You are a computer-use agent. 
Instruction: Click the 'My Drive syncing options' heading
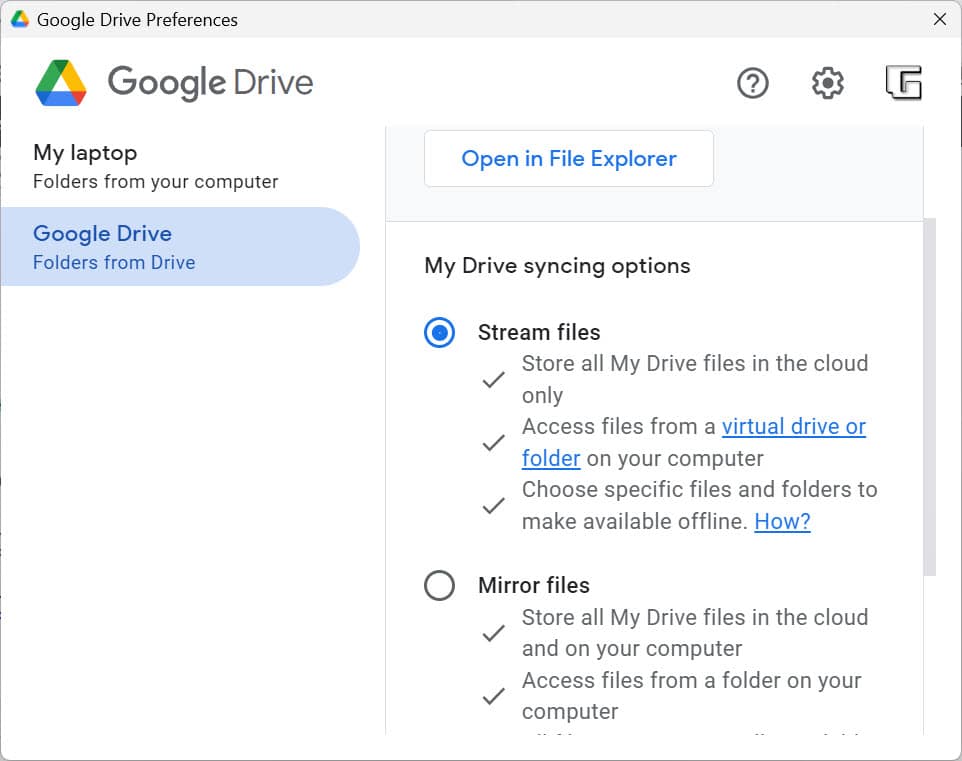coord(557,266)
